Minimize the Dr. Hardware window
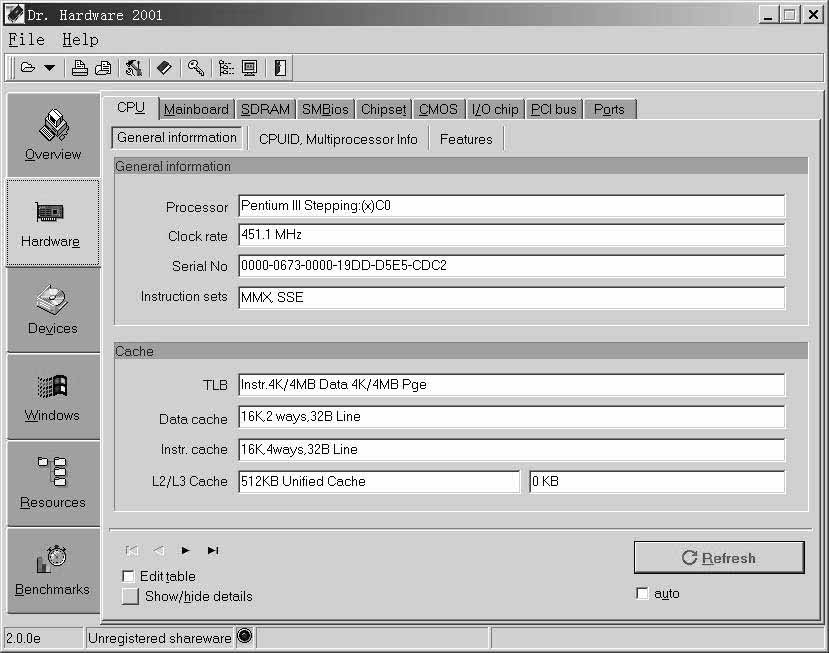The height and width of the screenshot is (653, 829). click(x=768, y=14)
